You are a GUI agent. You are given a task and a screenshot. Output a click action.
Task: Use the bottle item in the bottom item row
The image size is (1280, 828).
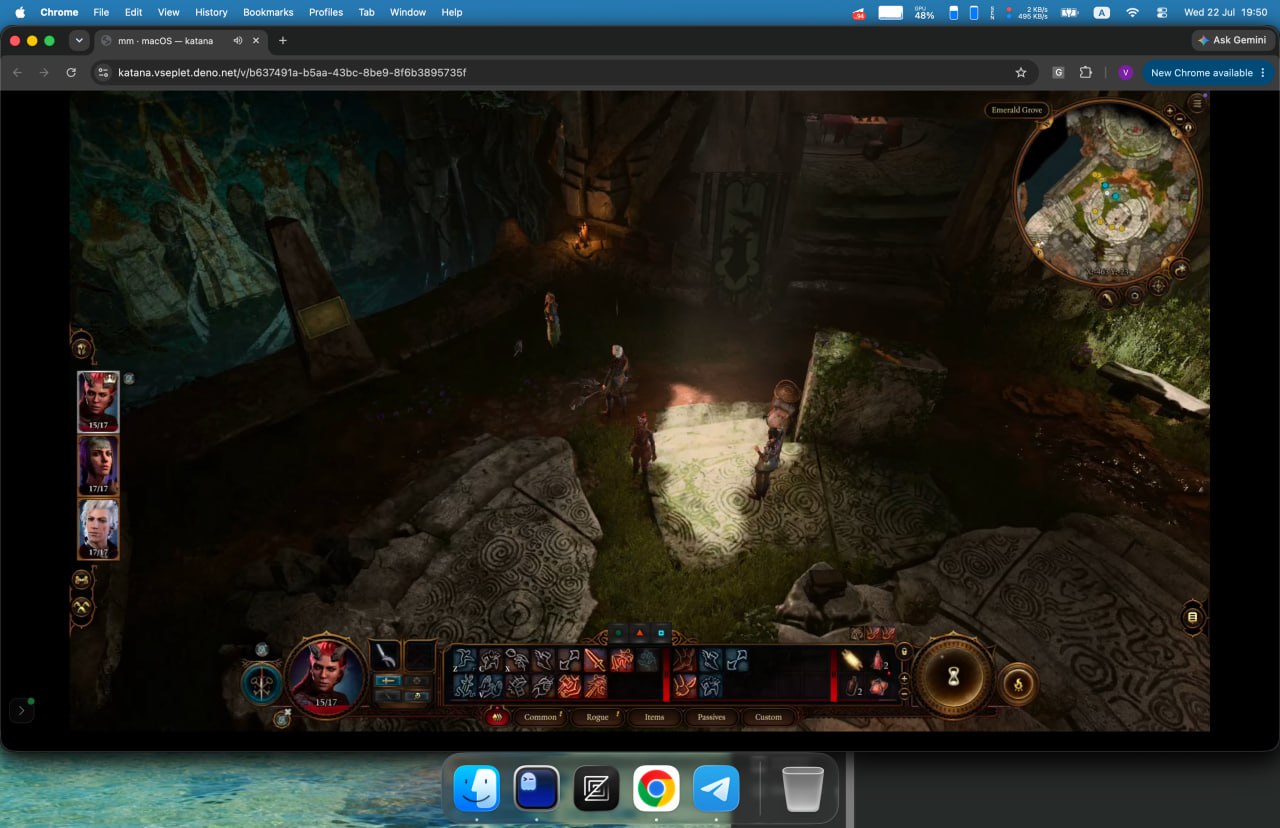tap(853, 686)
